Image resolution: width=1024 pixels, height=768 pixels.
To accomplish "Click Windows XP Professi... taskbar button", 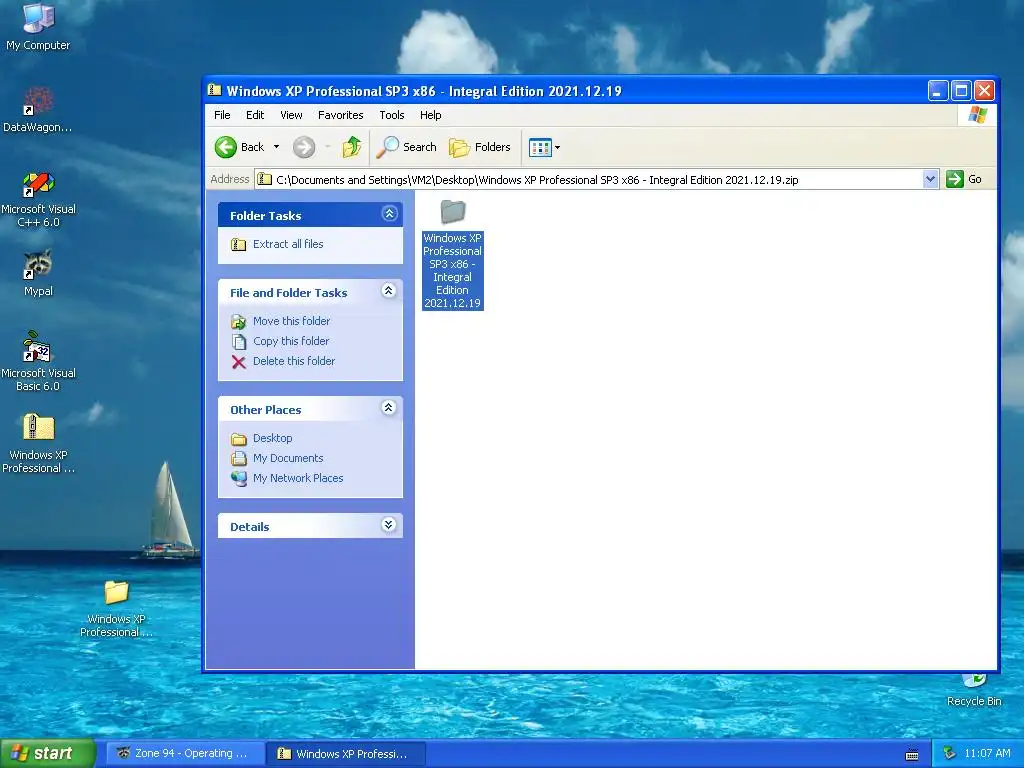I will click(x=346, y=754).
